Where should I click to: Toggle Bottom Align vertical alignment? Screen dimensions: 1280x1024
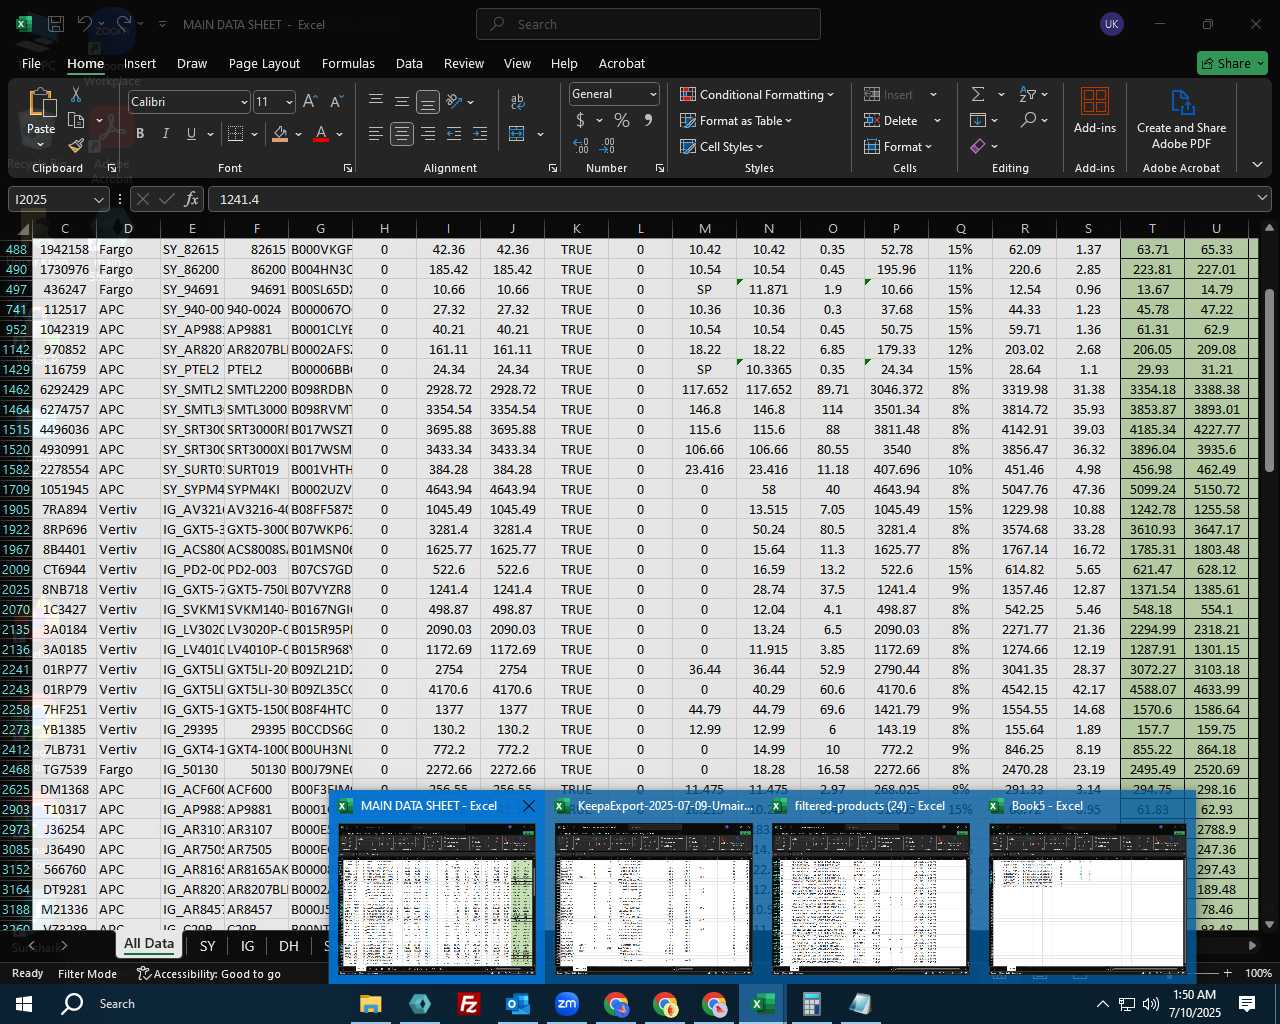click(x=427, y=102)
